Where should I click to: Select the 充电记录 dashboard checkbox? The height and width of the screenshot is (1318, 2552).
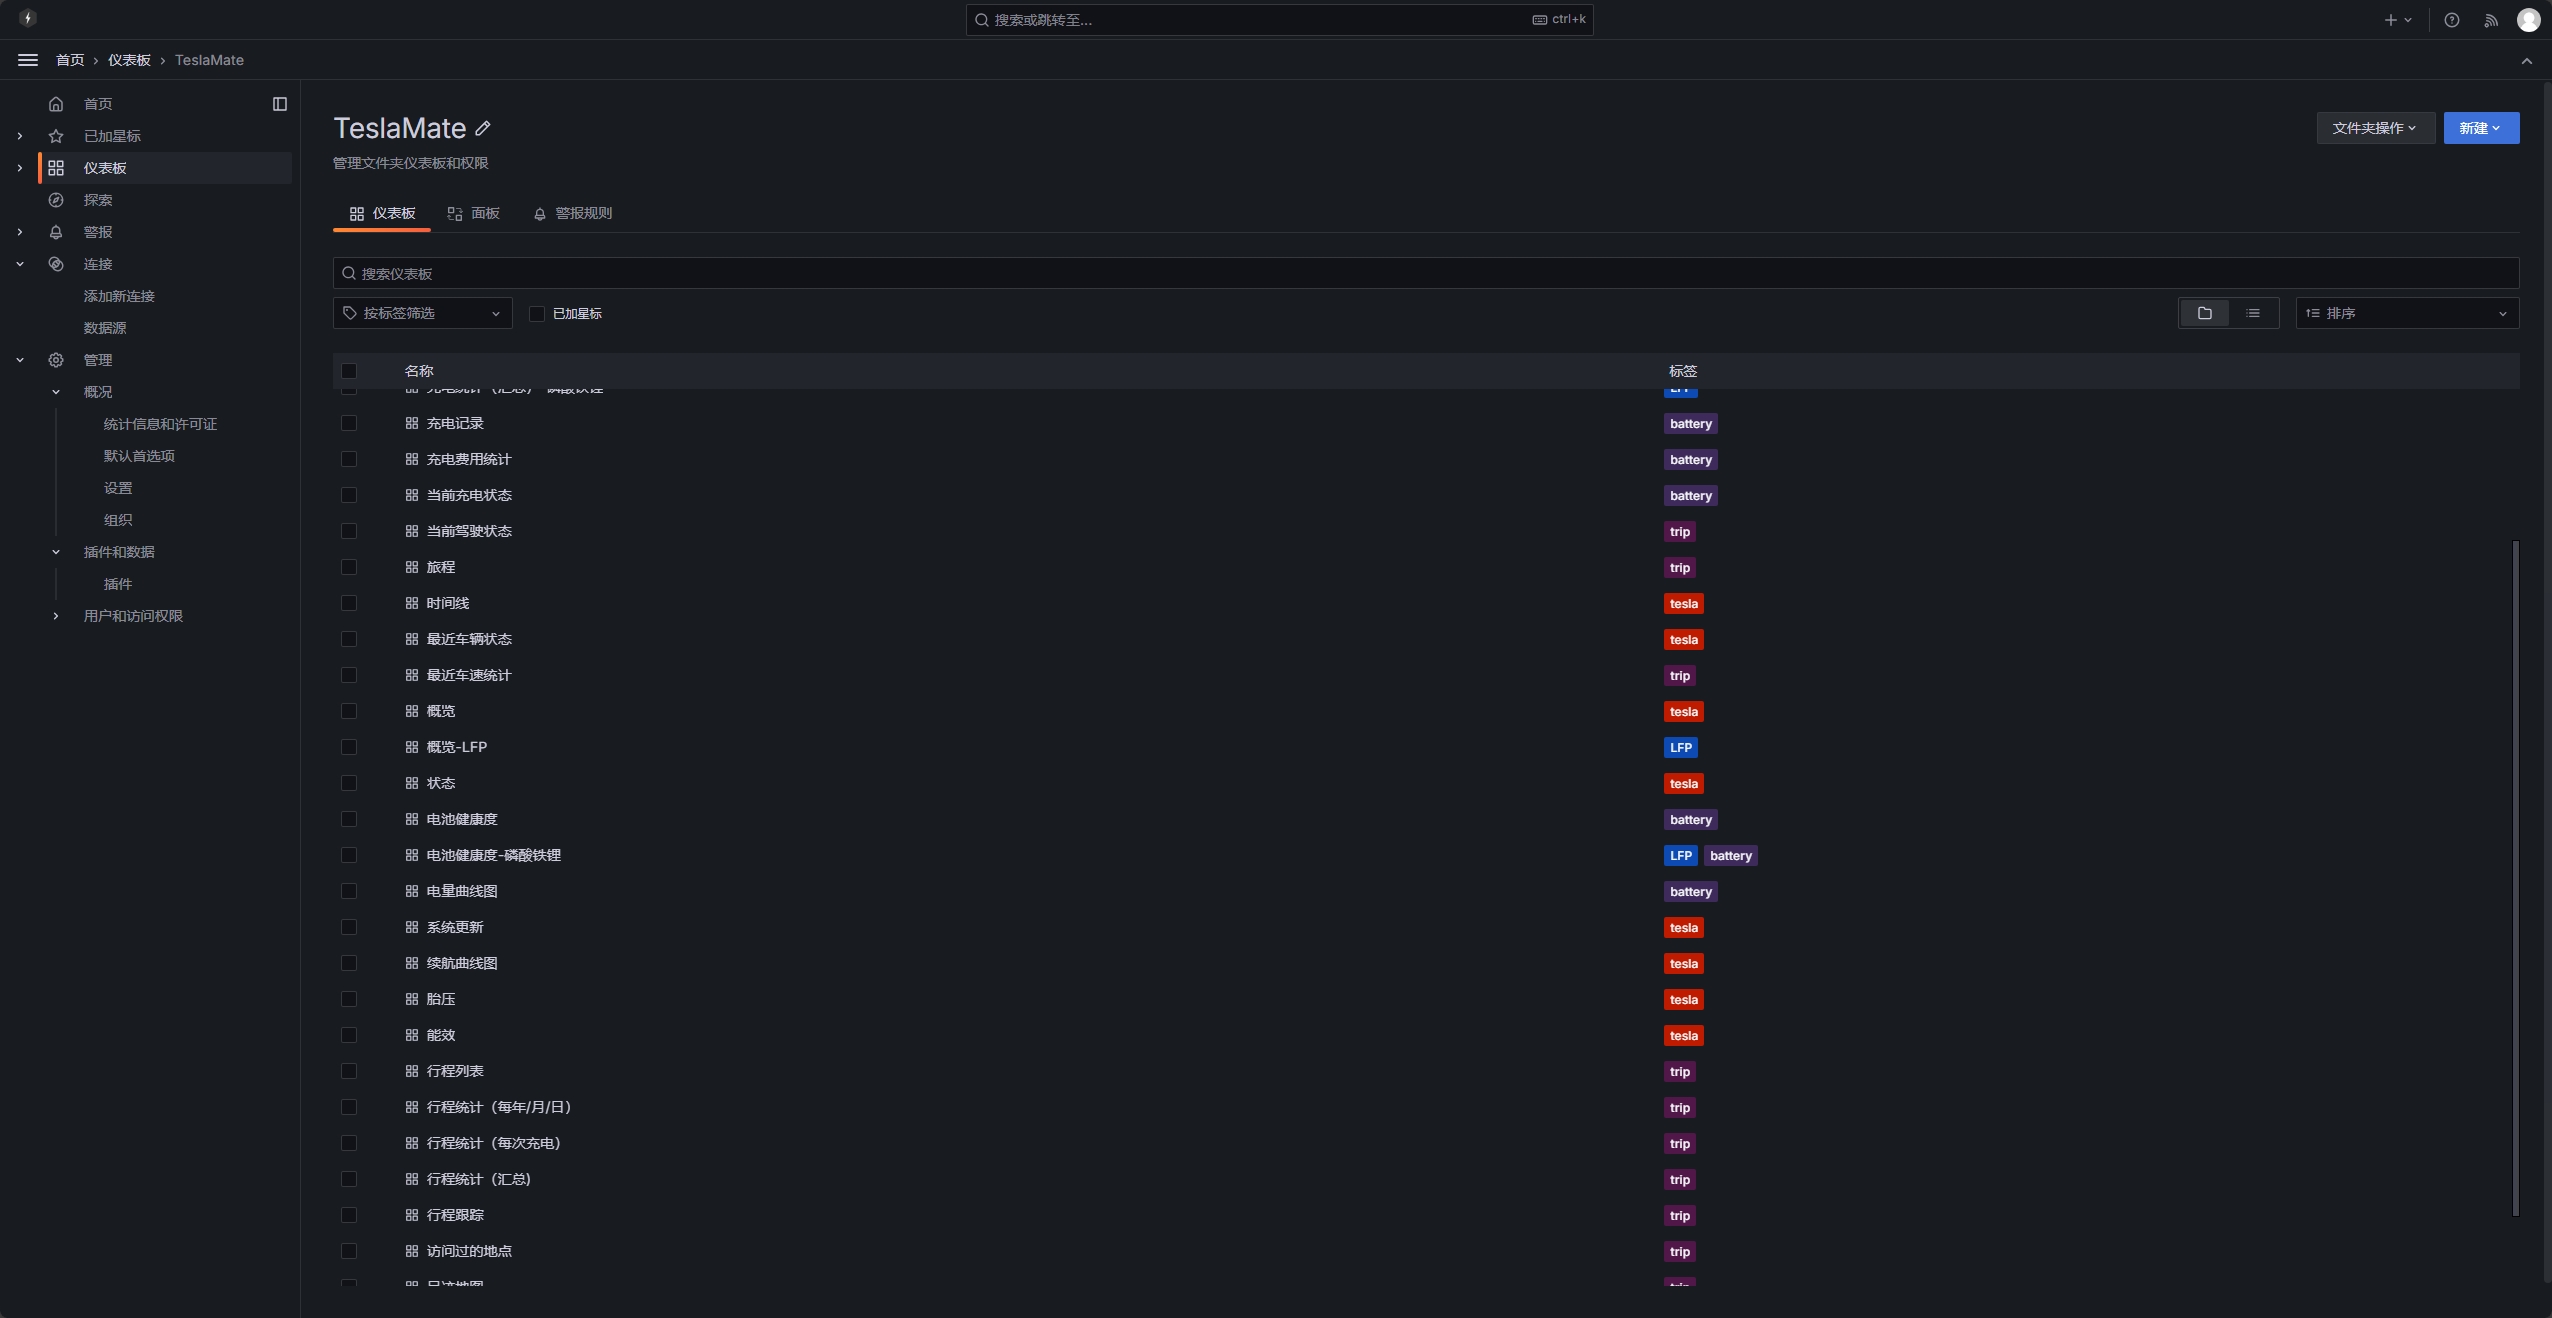tap(348, 423)
